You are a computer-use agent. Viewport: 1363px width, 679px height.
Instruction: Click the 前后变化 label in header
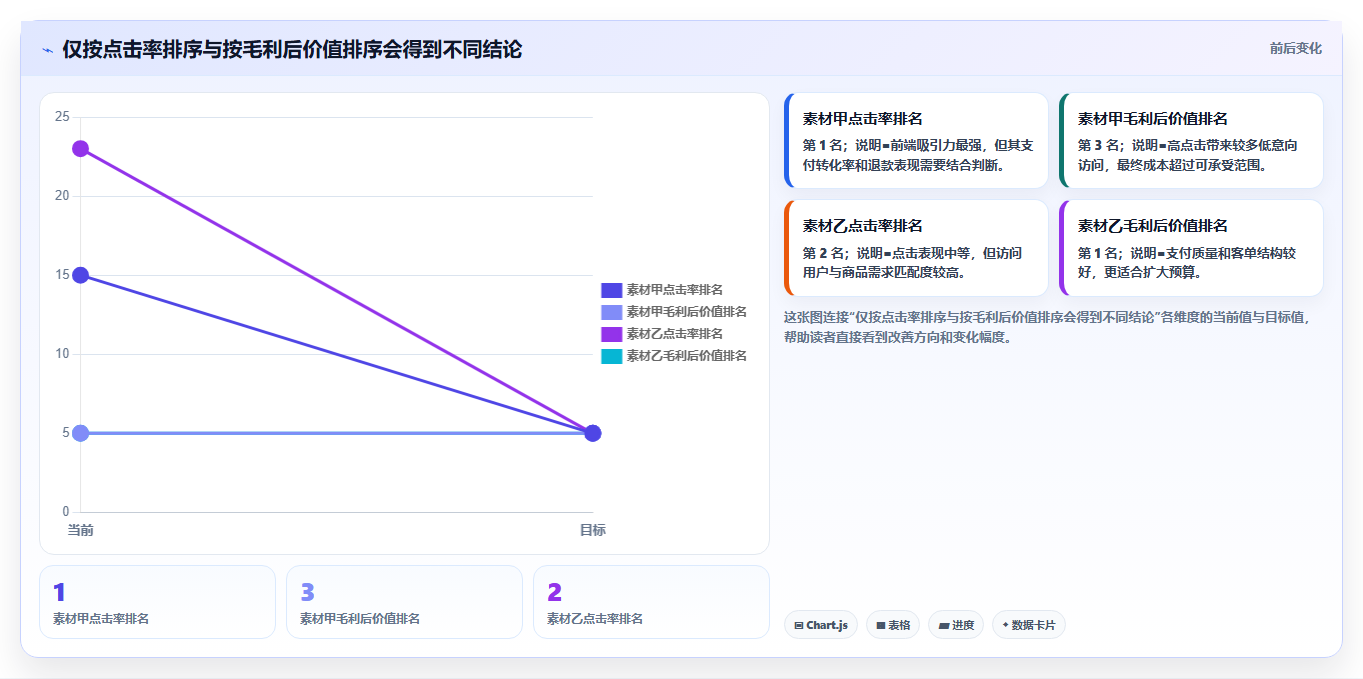[x=1296, y=48]
